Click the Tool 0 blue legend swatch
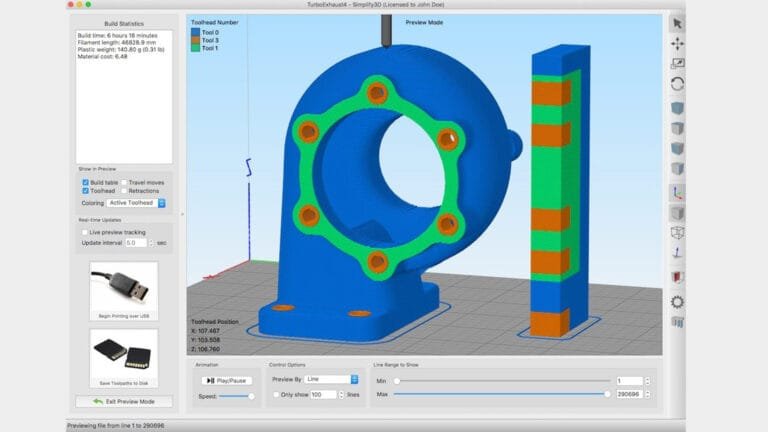Image resolution: width=768 pixels, height=432 pixels. point(195,32)
